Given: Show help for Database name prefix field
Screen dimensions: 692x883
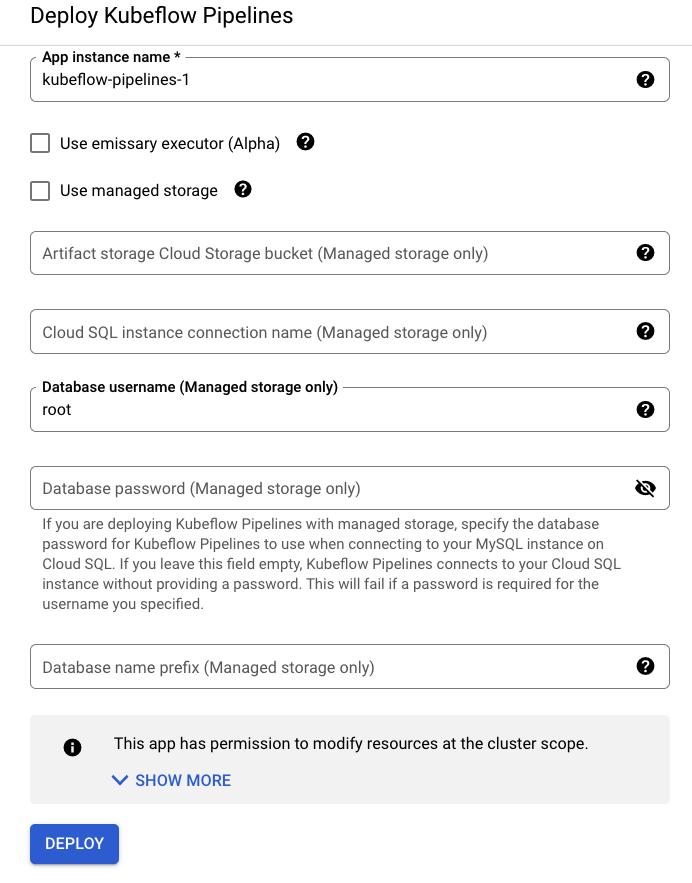Looking at the screenshot, I should pyautogui.click(x=646, y=666).
